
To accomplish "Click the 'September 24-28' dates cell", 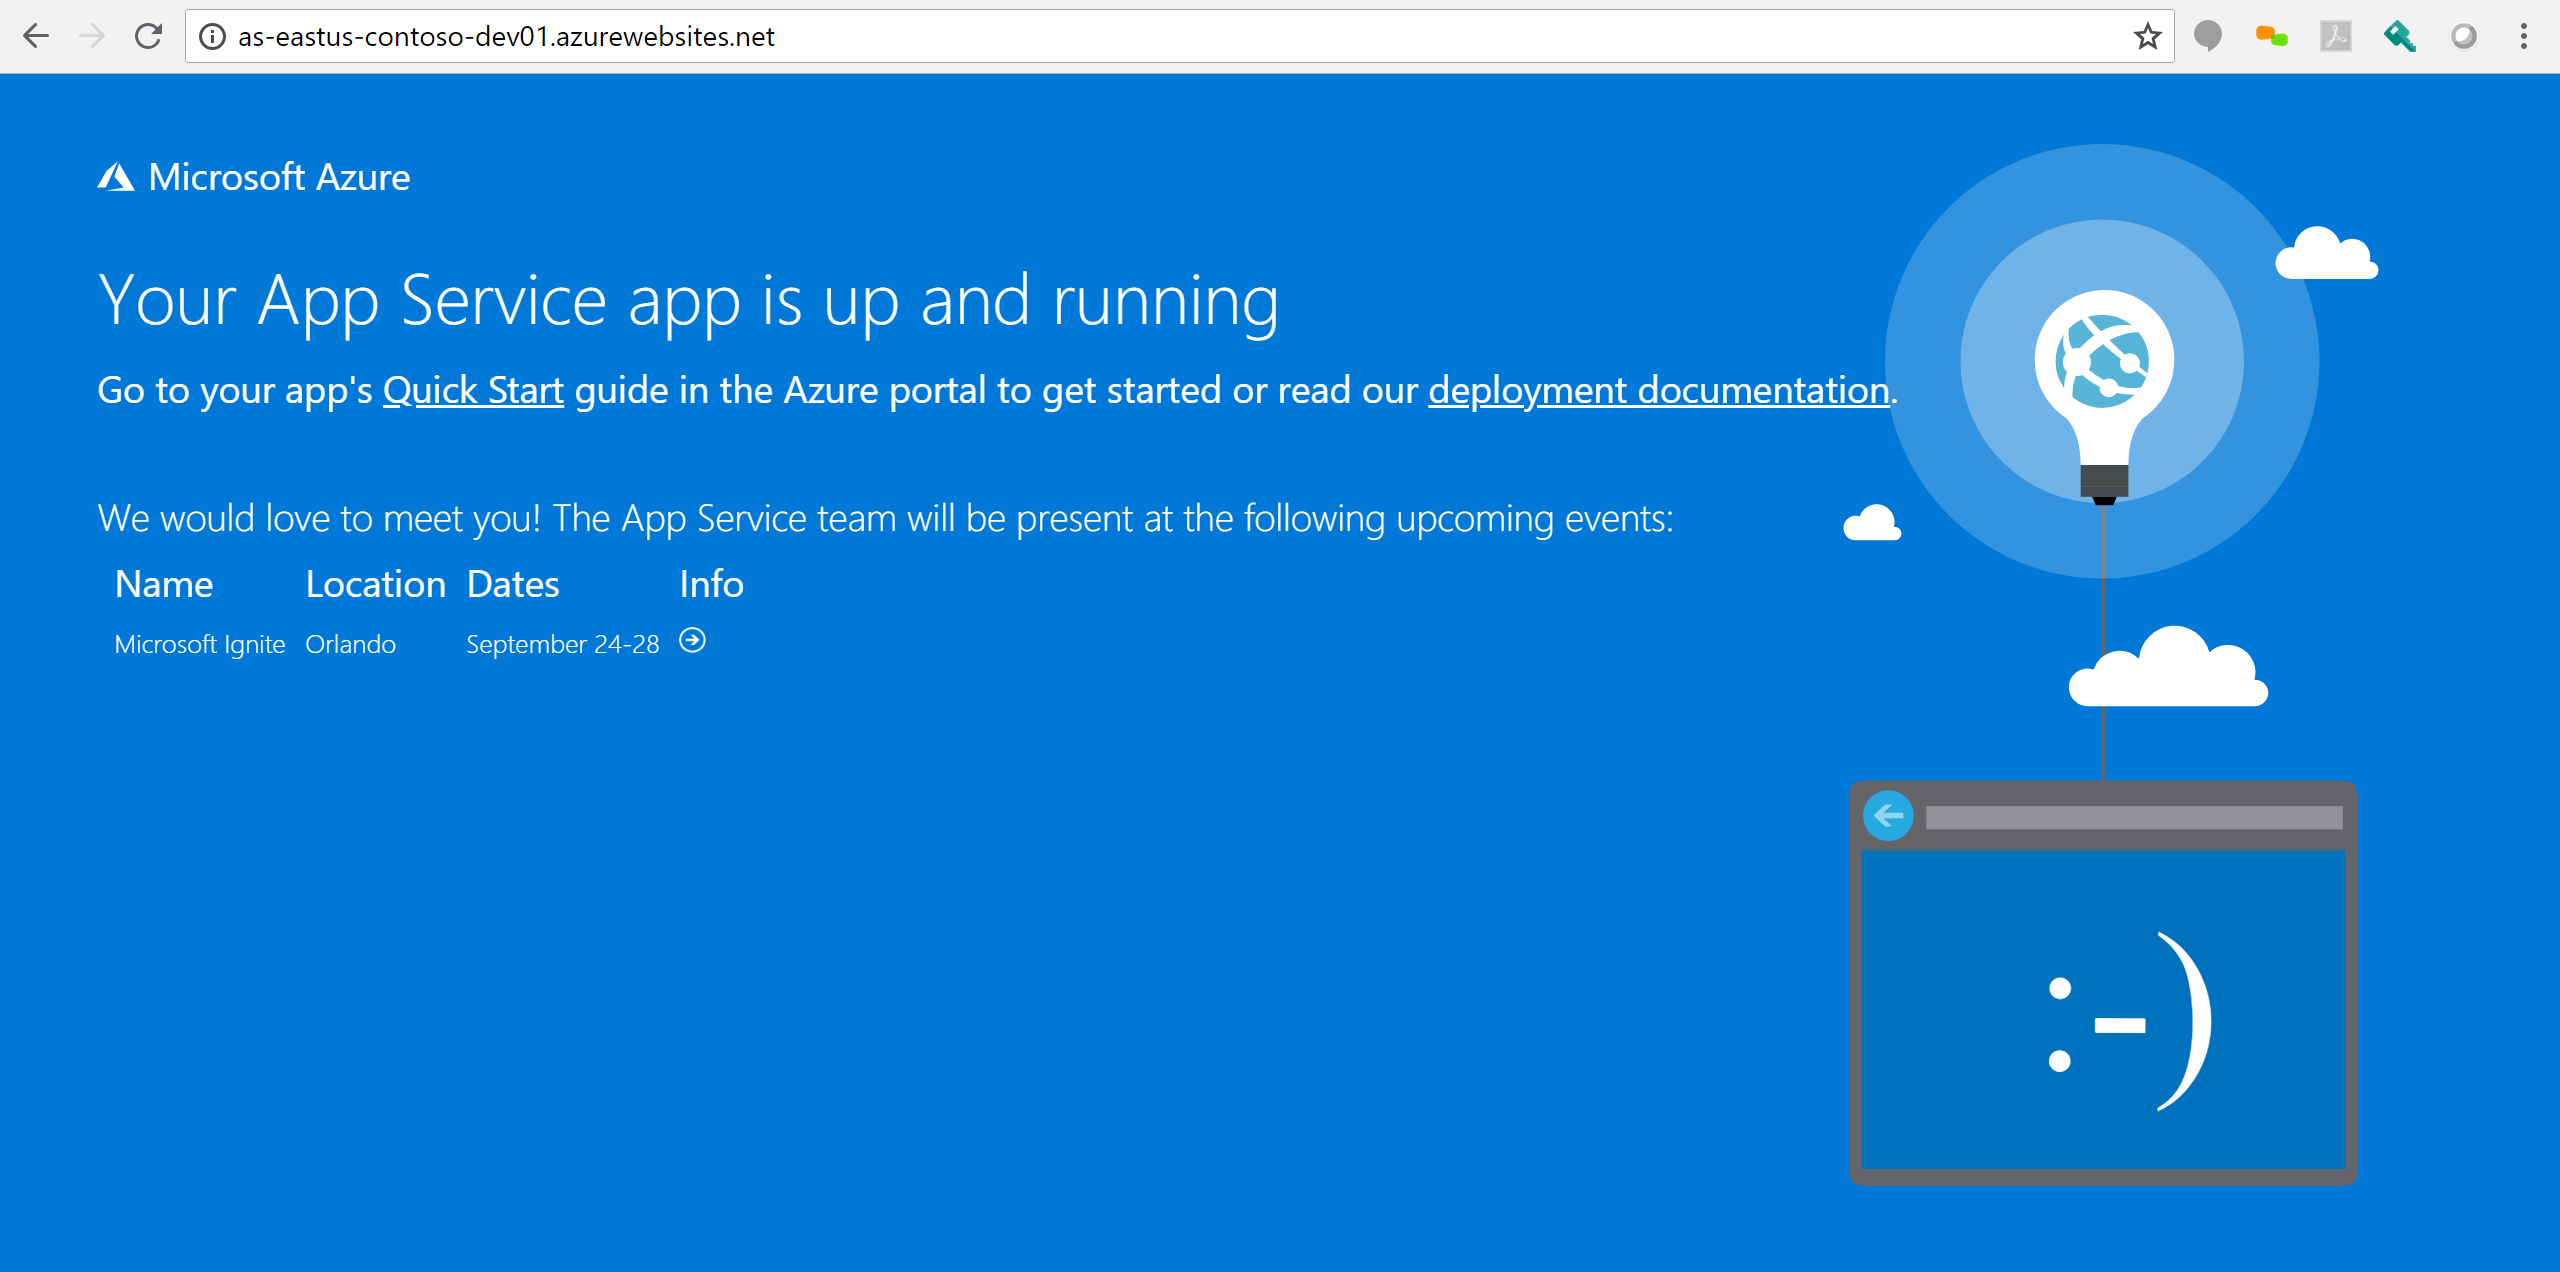I will 563,644.
